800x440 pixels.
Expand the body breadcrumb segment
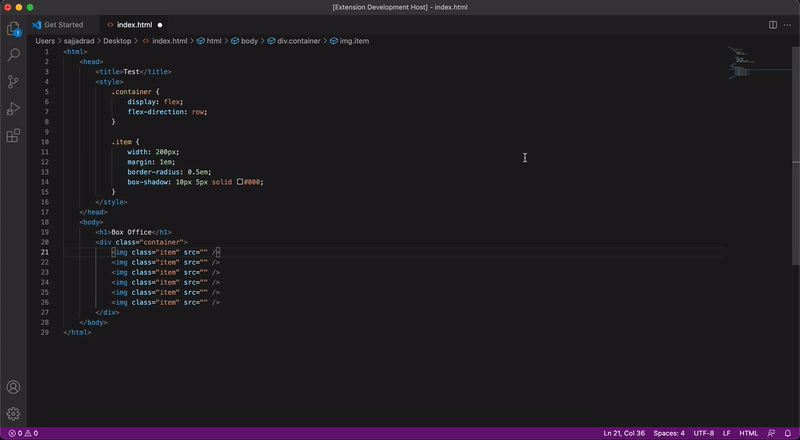click(249, 41)
